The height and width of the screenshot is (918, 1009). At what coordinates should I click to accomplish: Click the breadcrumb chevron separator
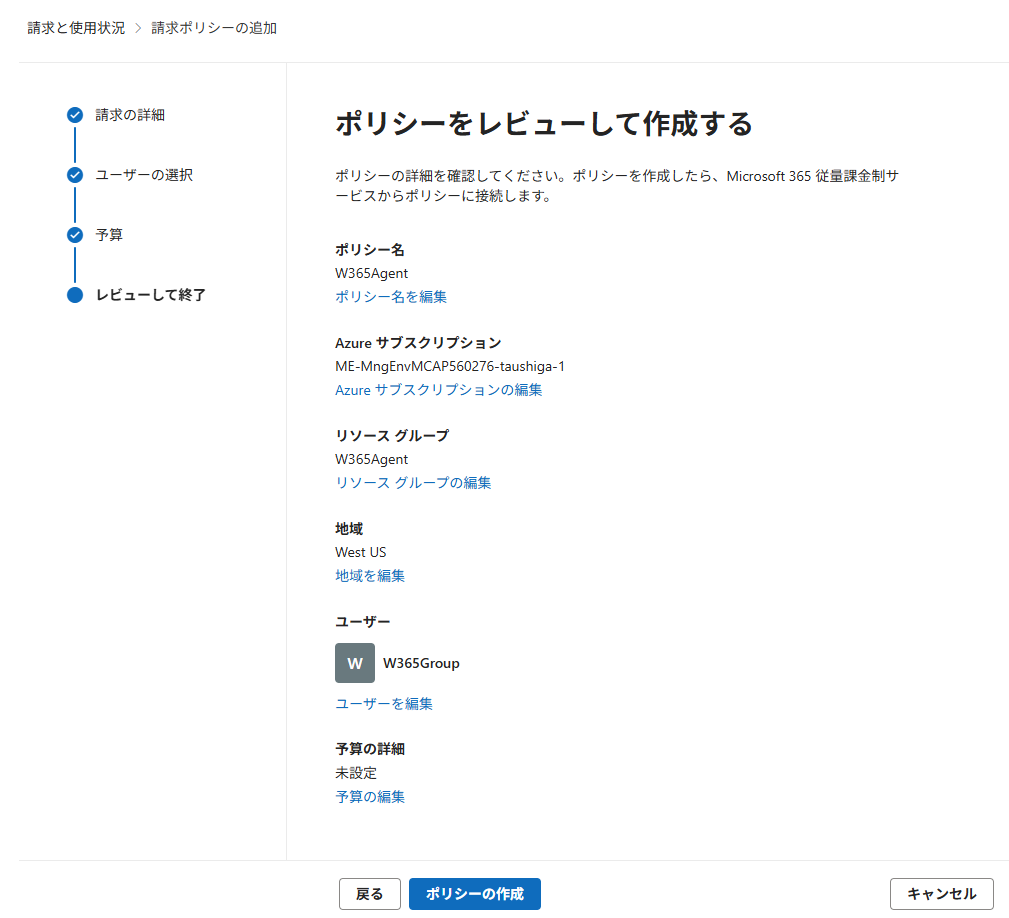(138, 28)
